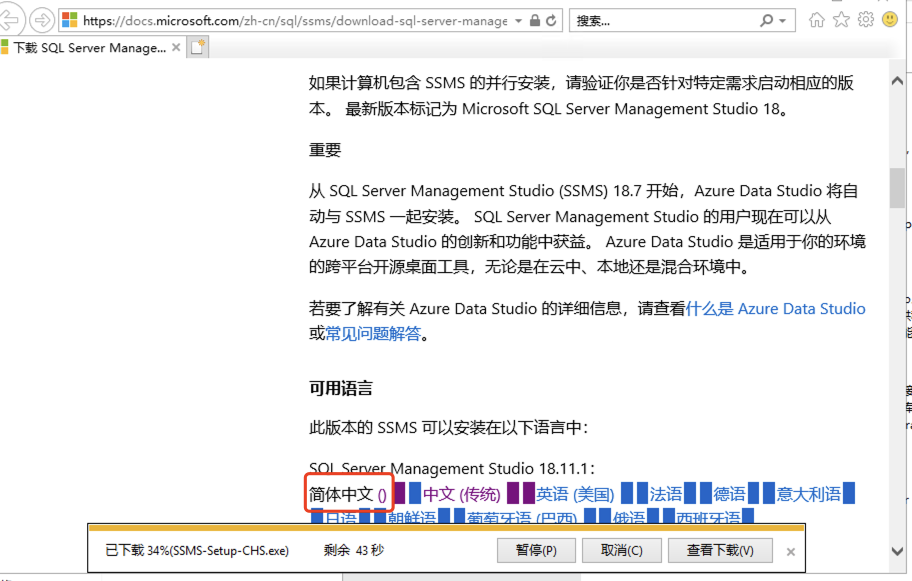Screen dimensions: 912x581
Task: Open the Tools gear icon
Action: [865, 20]
